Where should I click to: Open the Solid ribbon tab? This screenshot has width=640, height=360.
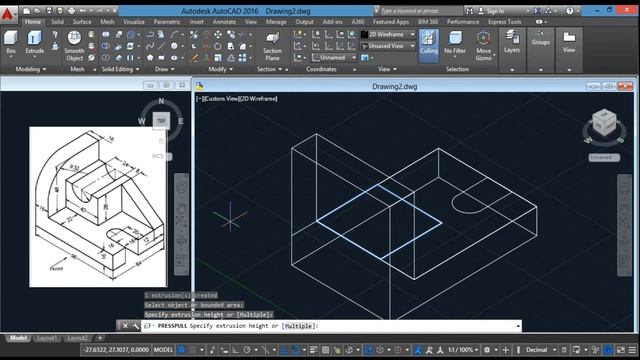point(57,22)
